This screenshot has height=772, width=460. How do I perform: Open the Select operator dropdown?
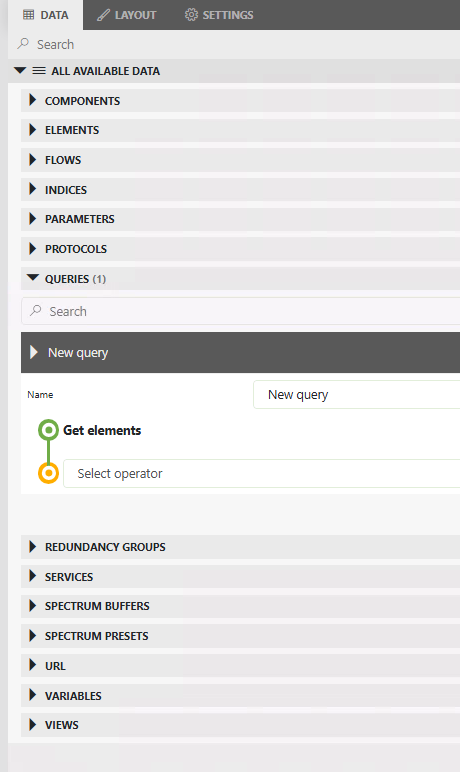[262, 474]
